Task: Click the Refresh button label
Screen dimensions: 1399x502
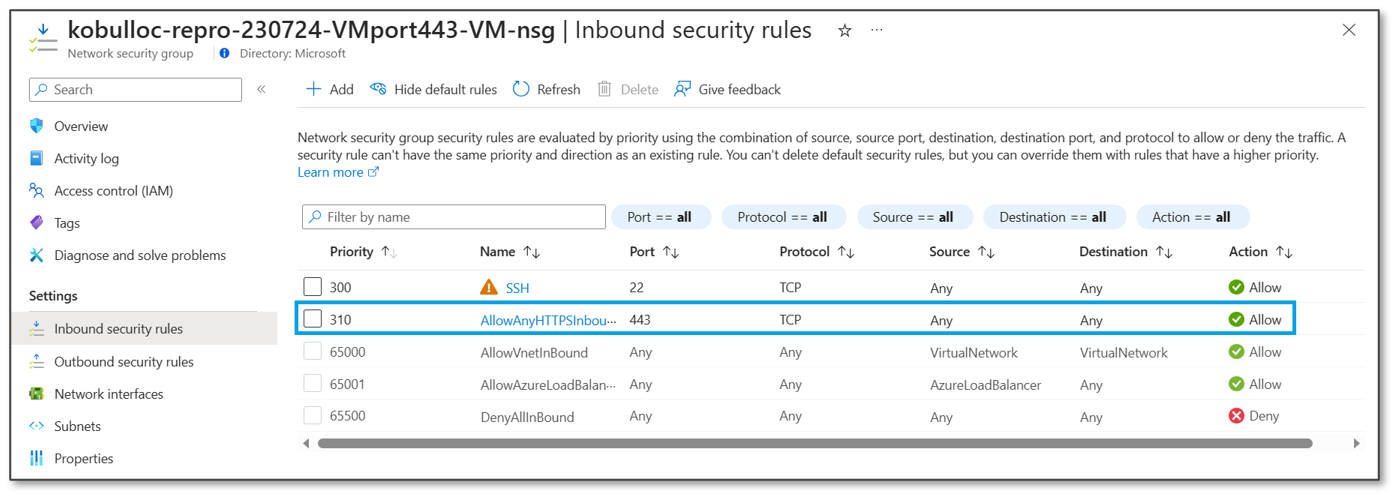Action: click(x=558, y=89)
